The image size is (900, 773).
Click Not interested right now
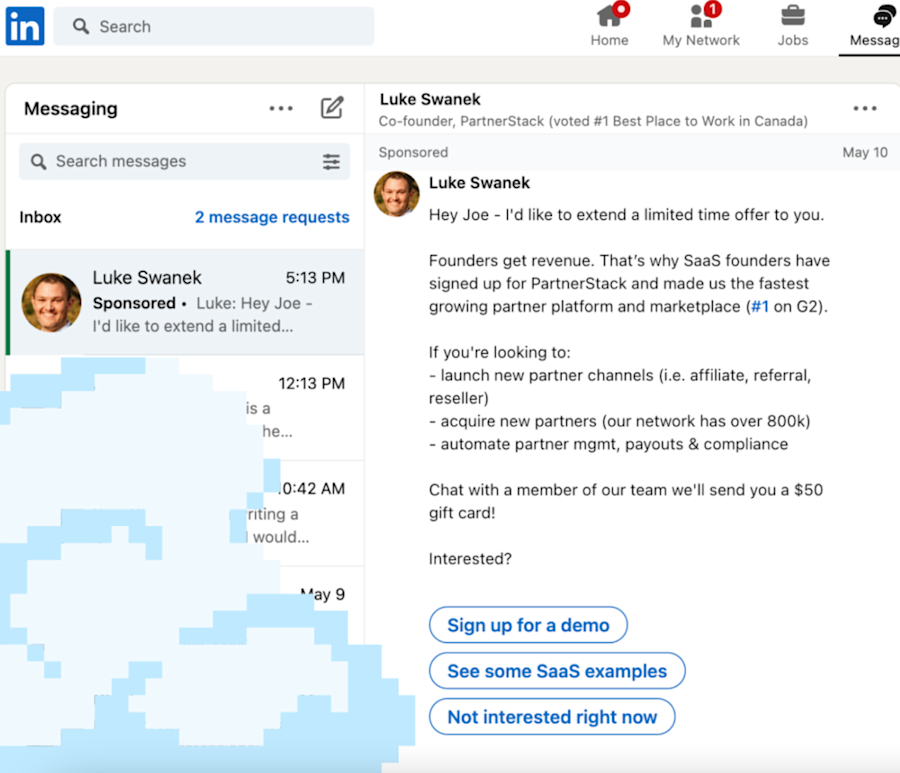coord(552,717)
